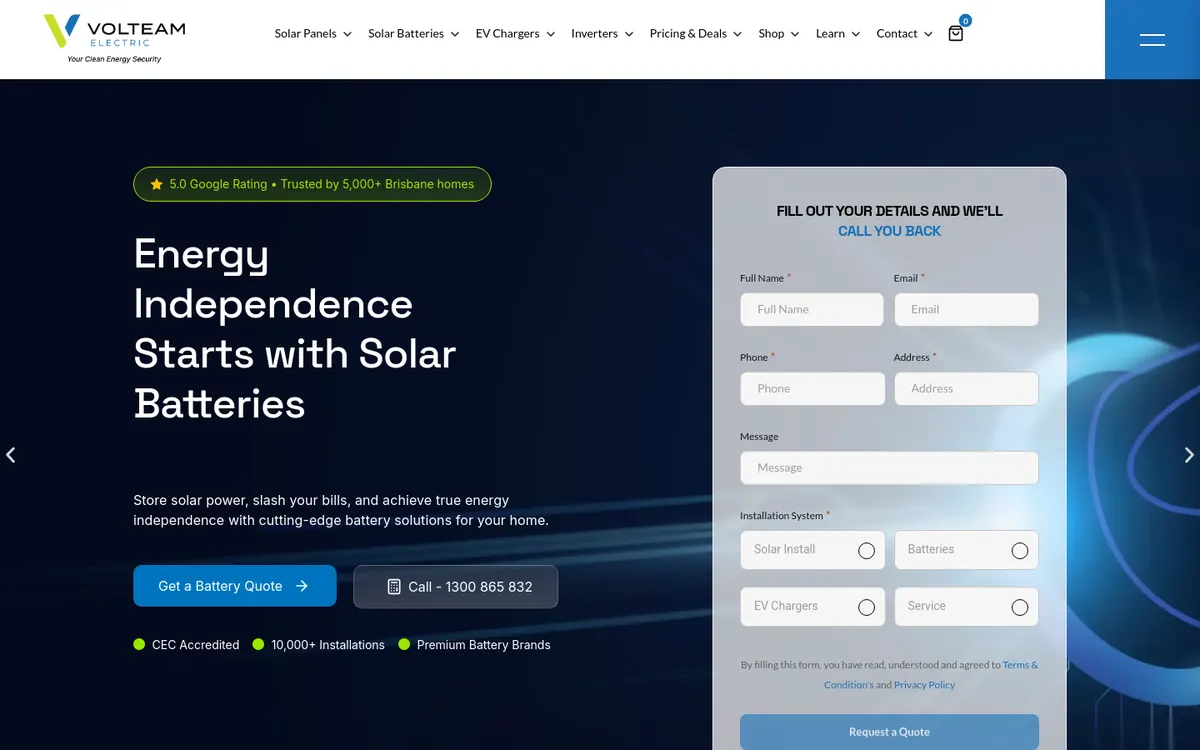Click 'Your Clean Energy Security' tagline
The width and height of the screenshot is (1200, 750).
point(114,60)
